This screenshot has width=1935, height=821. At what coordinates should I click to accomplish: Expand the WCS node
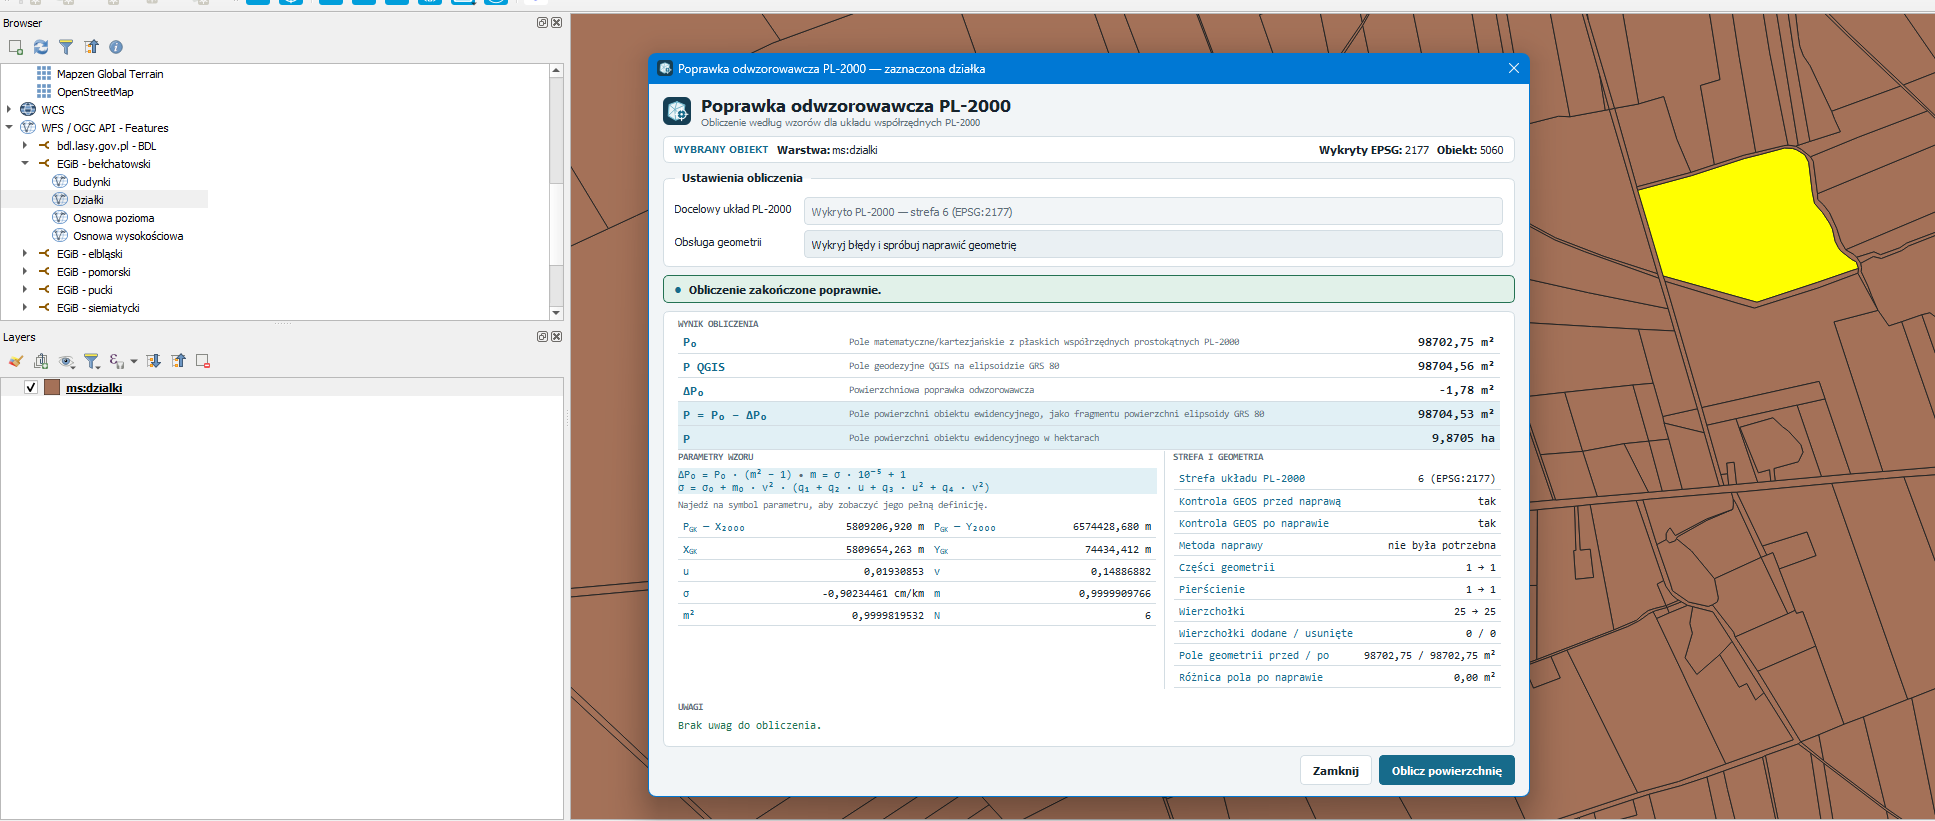click(9, 110)
